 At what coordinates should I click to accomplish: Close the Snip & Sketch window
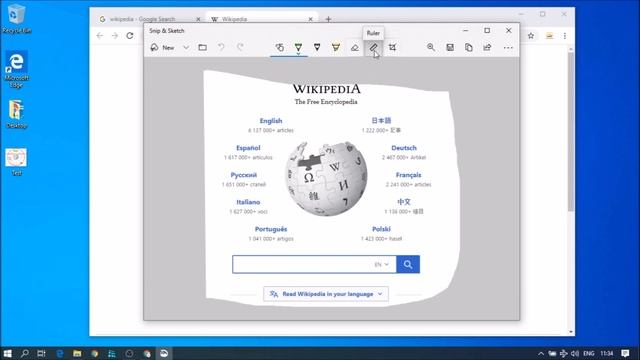(x=509, y=31)
